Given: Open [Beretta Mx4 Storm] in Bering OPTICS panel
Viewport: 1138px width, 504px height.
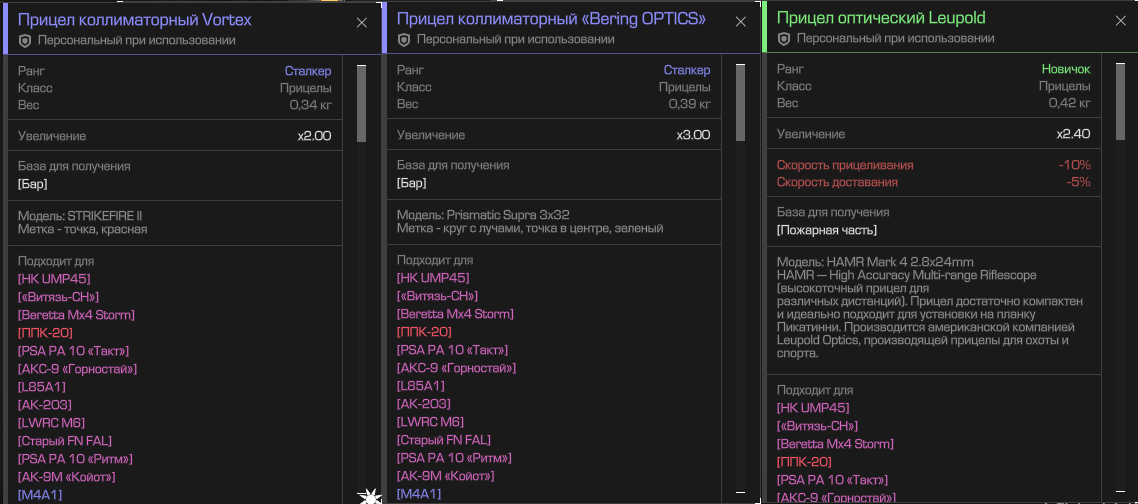Looking at the screenshot, I should (x=455, y=314).
